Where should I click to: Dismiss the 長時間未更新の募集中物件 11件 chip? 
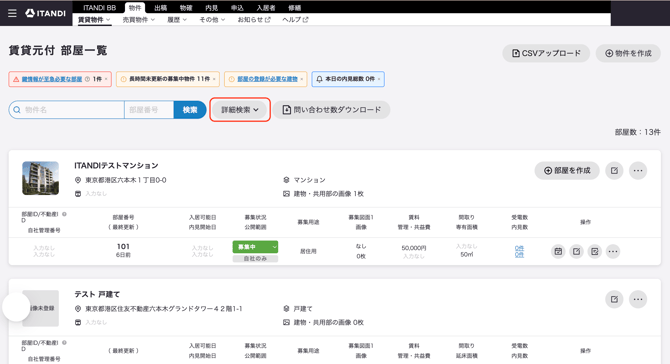point(215,79)
